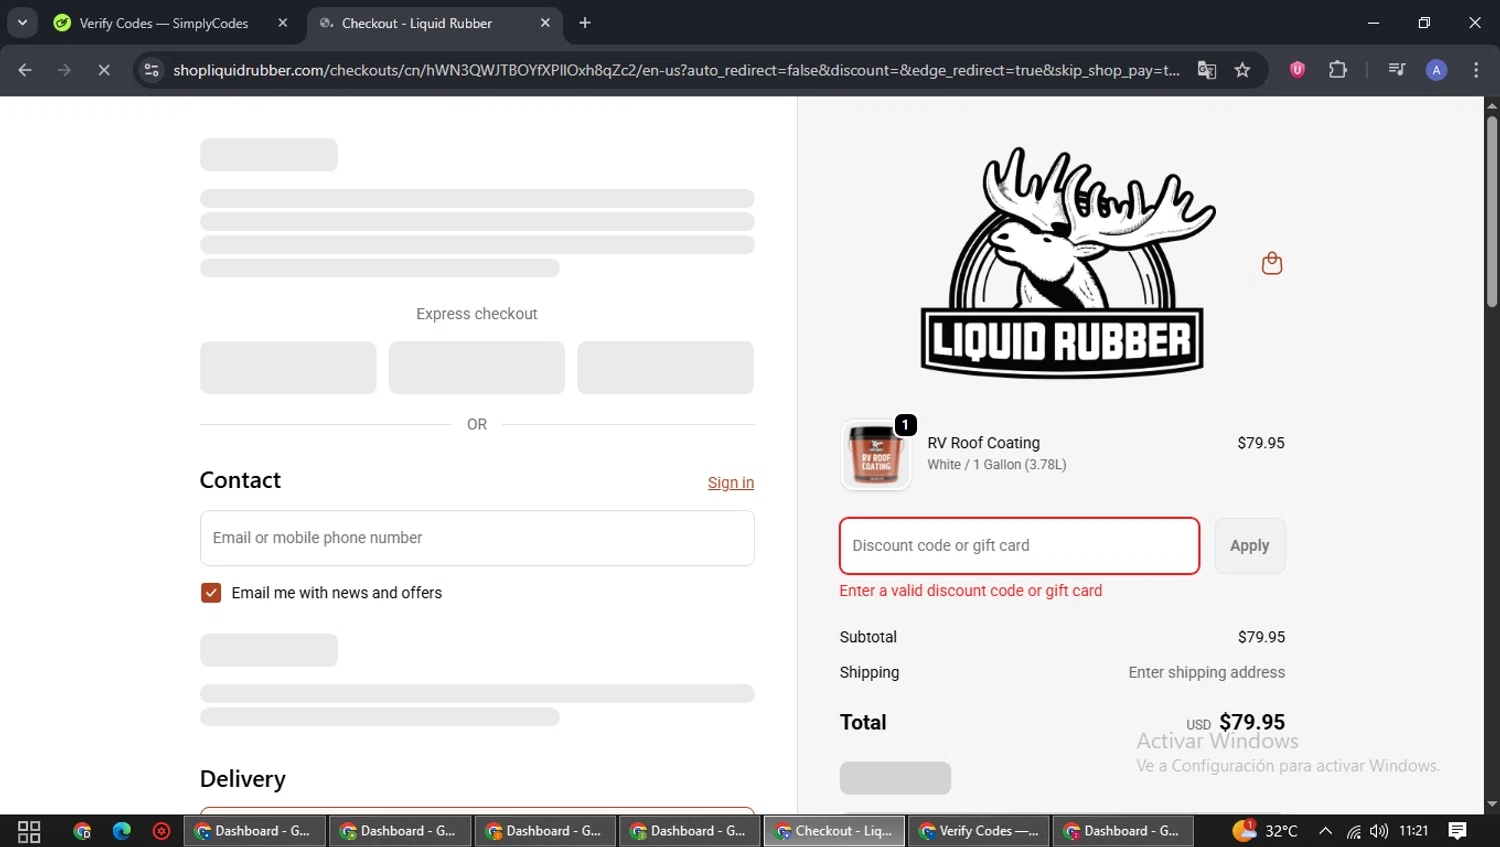The width and height of the screenshot is (1500, 847).
Task: Close the Verify Codes — SimplyCodes tab
Action: (283, 23)
